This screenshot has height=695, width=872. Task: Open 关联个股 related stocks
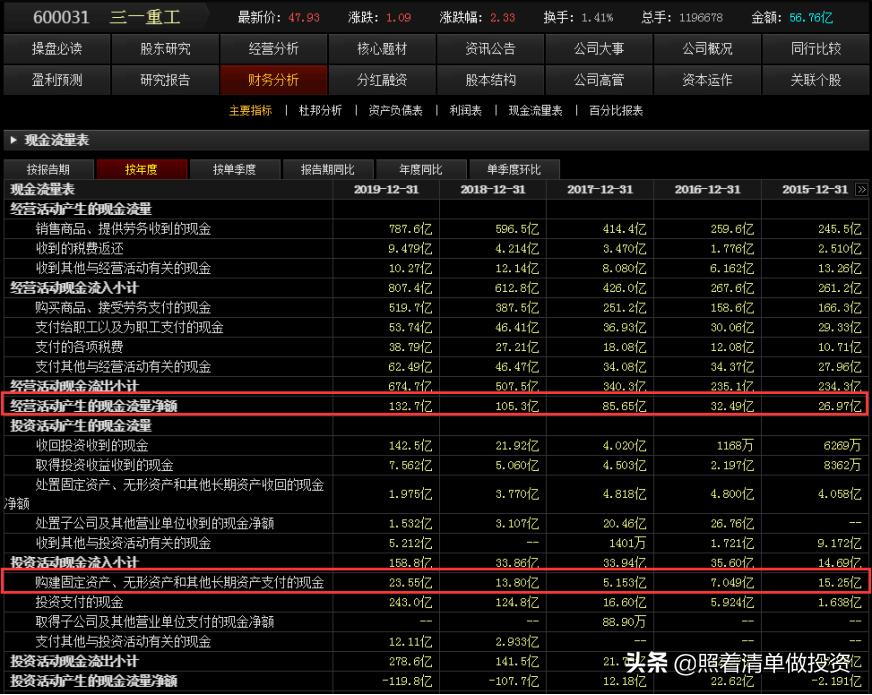point(817,80)
